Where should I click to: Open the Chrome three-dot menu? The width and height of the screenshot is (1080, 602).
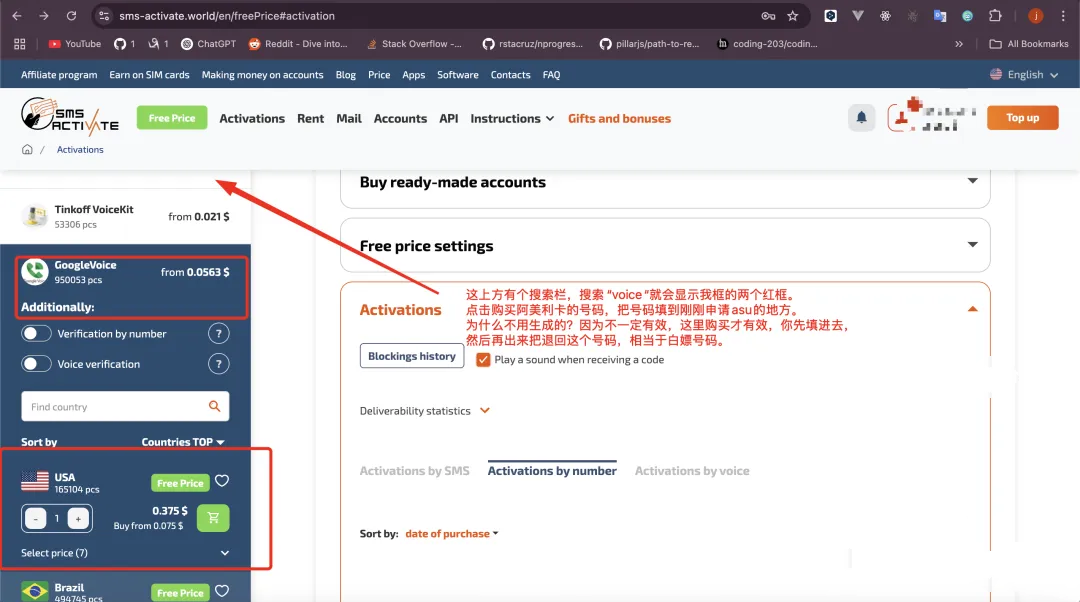[1063, 16]
